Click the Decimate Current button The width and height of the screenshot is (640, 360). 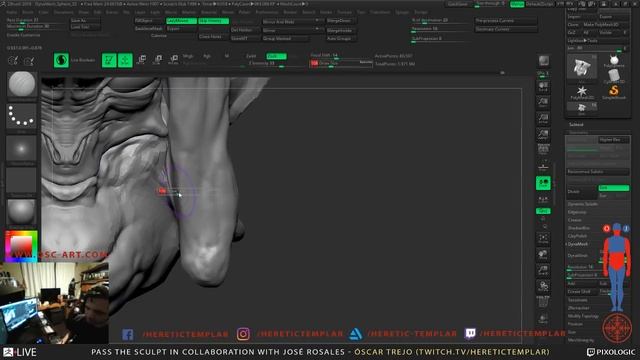click(505, 29)
